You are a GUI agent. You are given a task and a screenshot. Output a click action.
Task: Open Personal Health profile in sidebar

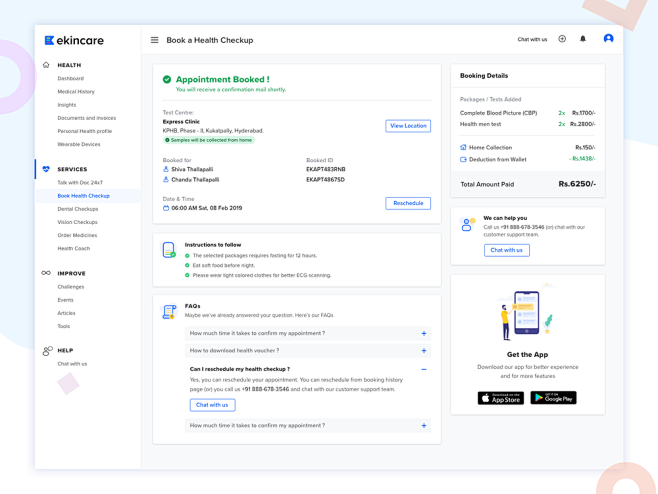tap(84, 131)
